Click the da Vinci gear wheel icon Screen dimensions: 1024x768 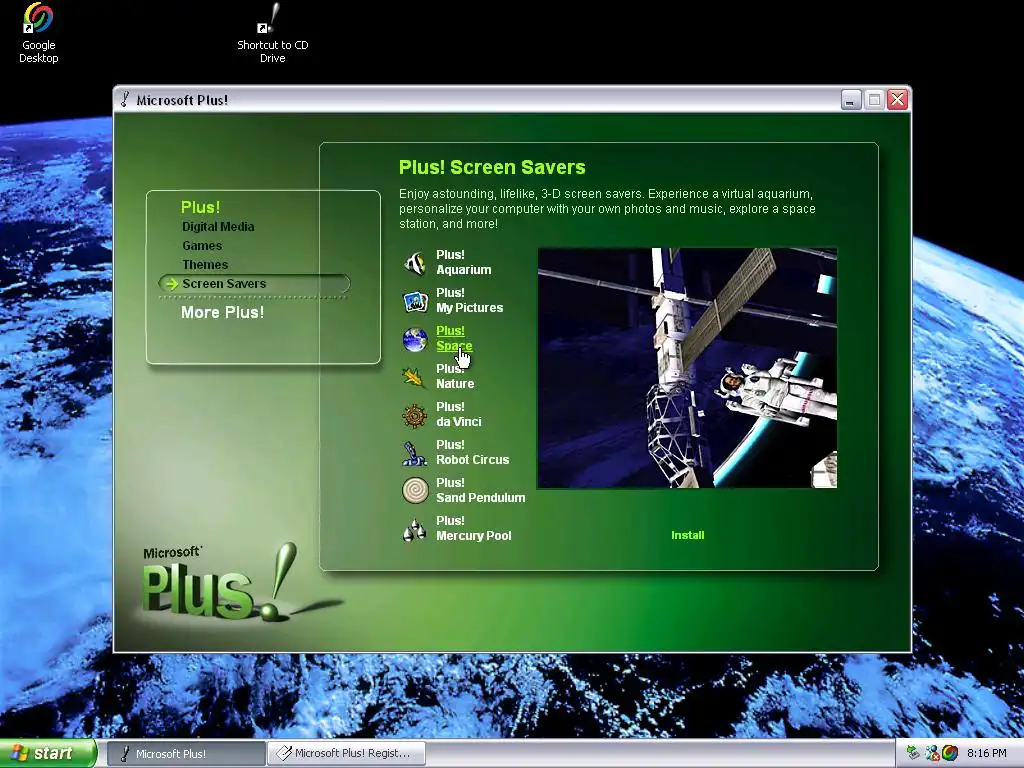click(x=415, y=415)
